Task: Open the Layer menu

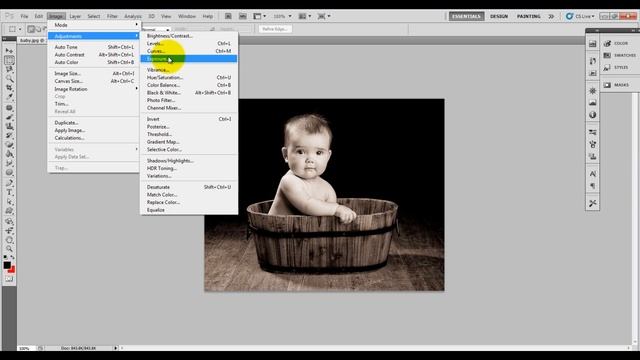Action: point(75,16)
